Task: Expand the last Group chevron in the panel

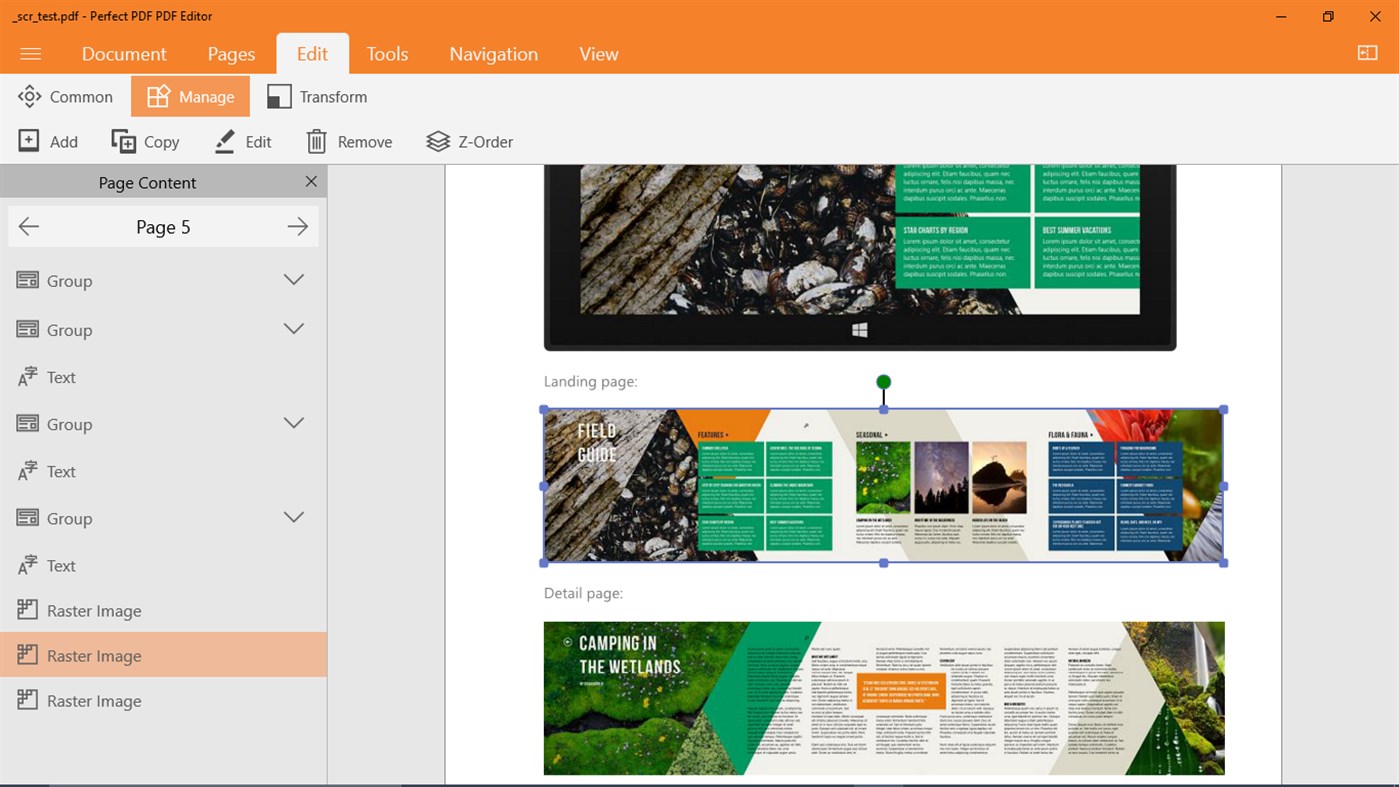Action: 293,517
